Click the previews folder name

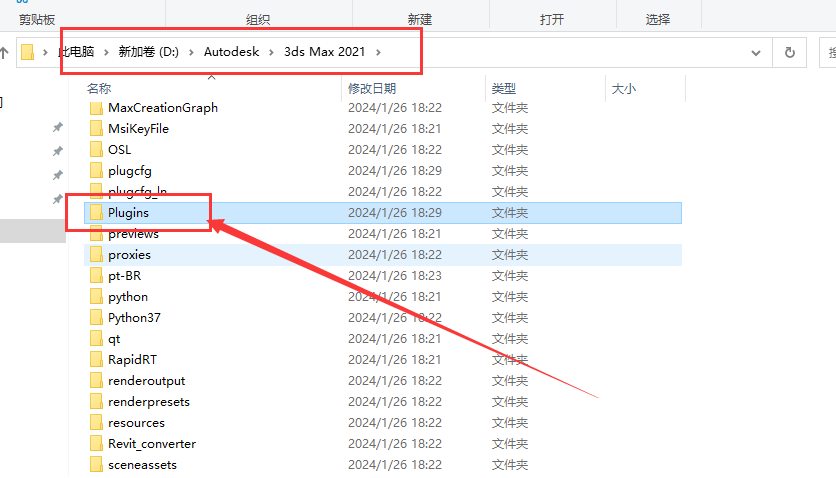pyautogui.click(x=133, y=234)
